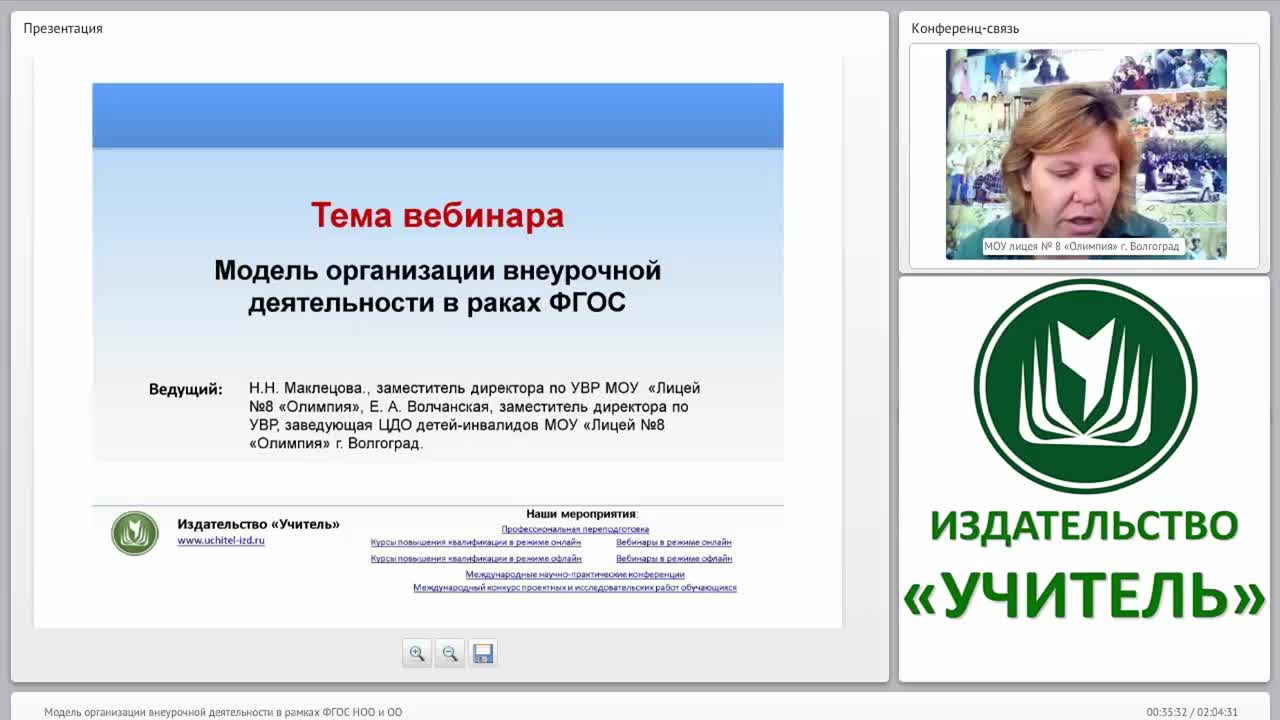Image resolution: width=1280 pixels, height=720 pixels.
Task: Open the Вебинары в режиме офлайн link
Action: pyautogui.click(x=674, y=559)
